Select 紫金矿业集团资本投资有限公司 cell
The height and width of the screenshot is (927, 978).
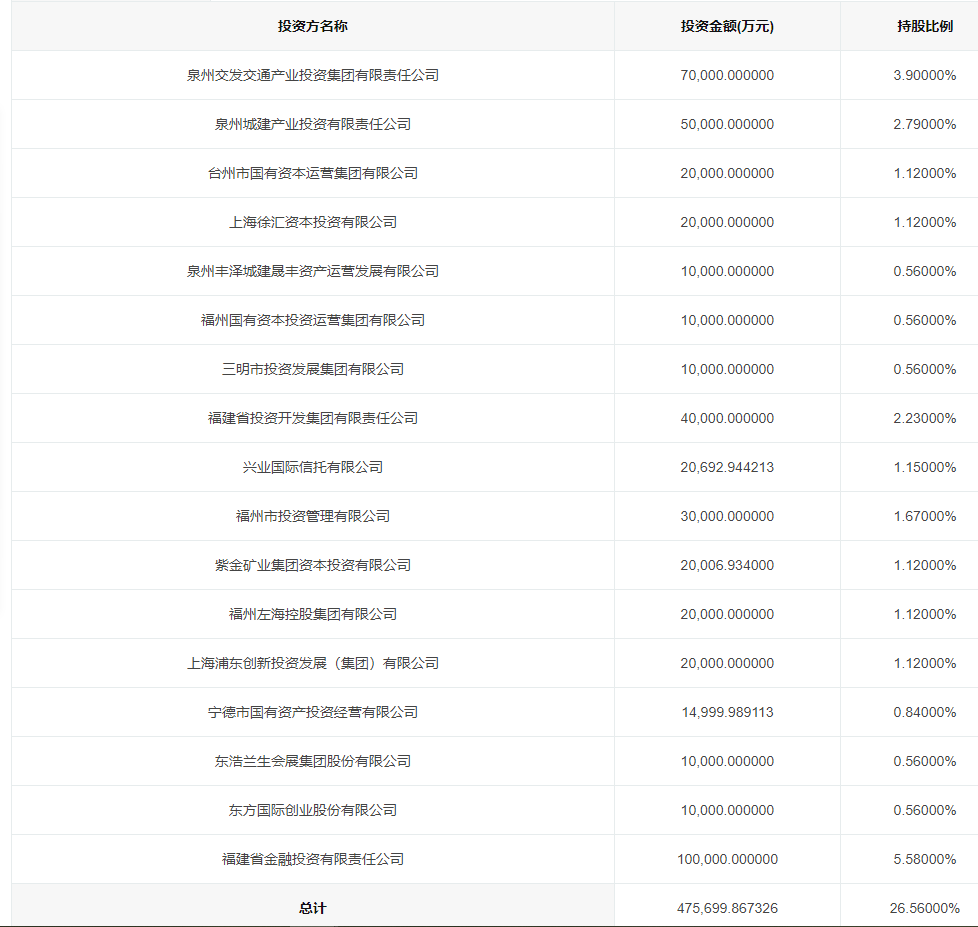[312, 565]
